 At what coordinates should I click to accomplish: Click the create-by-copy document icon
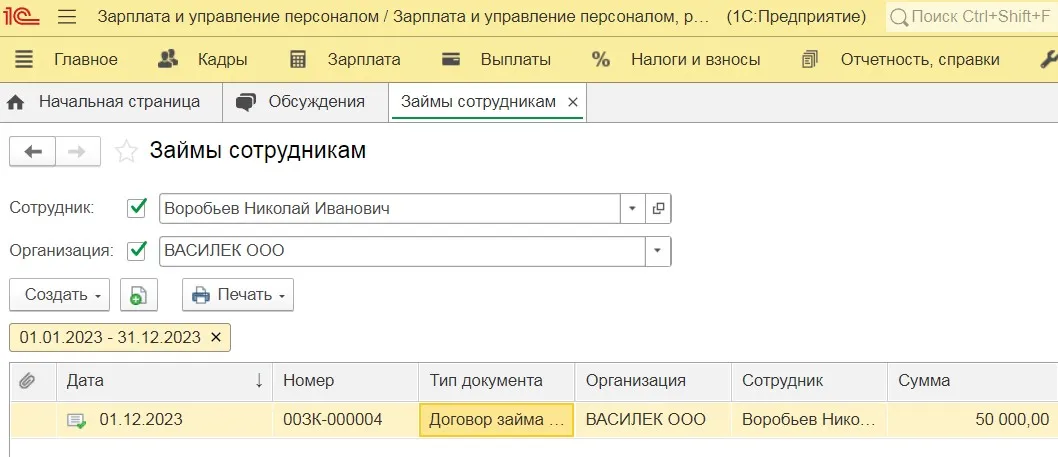point(139,295)
